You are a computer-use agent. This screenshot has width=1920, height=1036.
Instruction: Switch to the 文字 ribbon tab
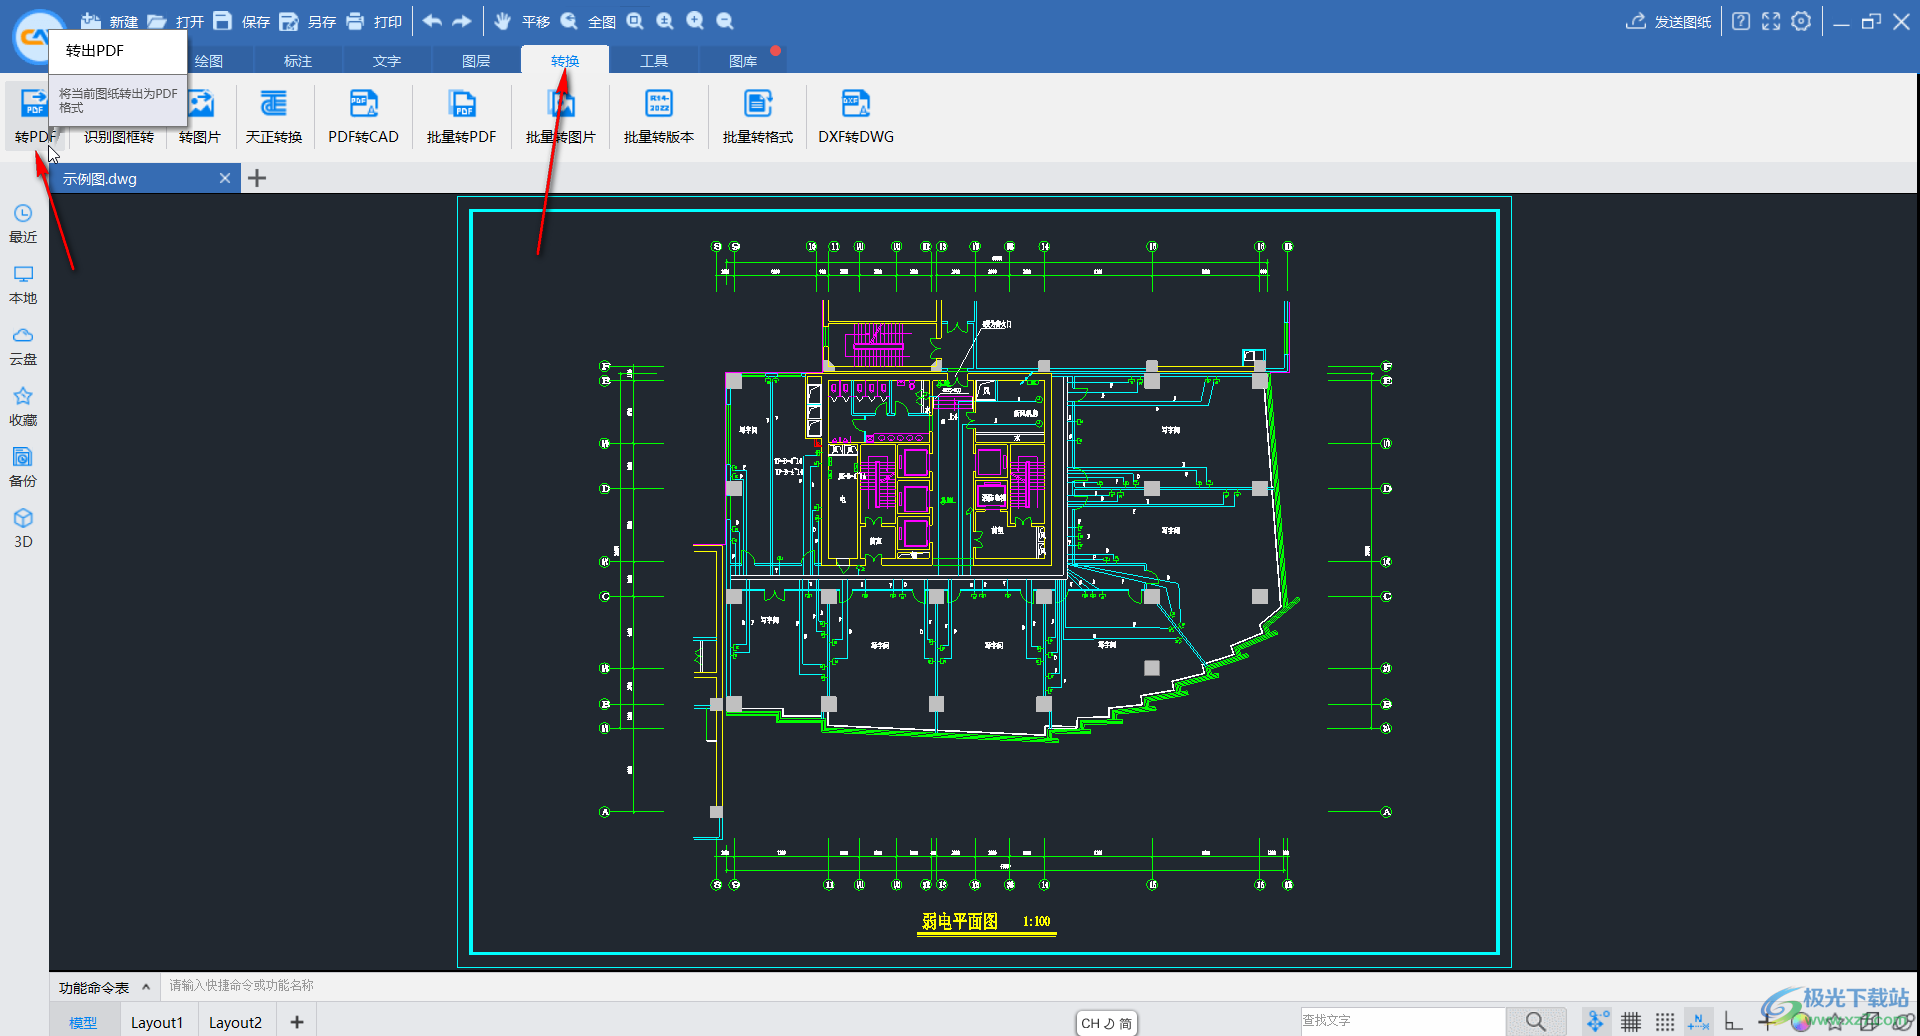[387, 61]
